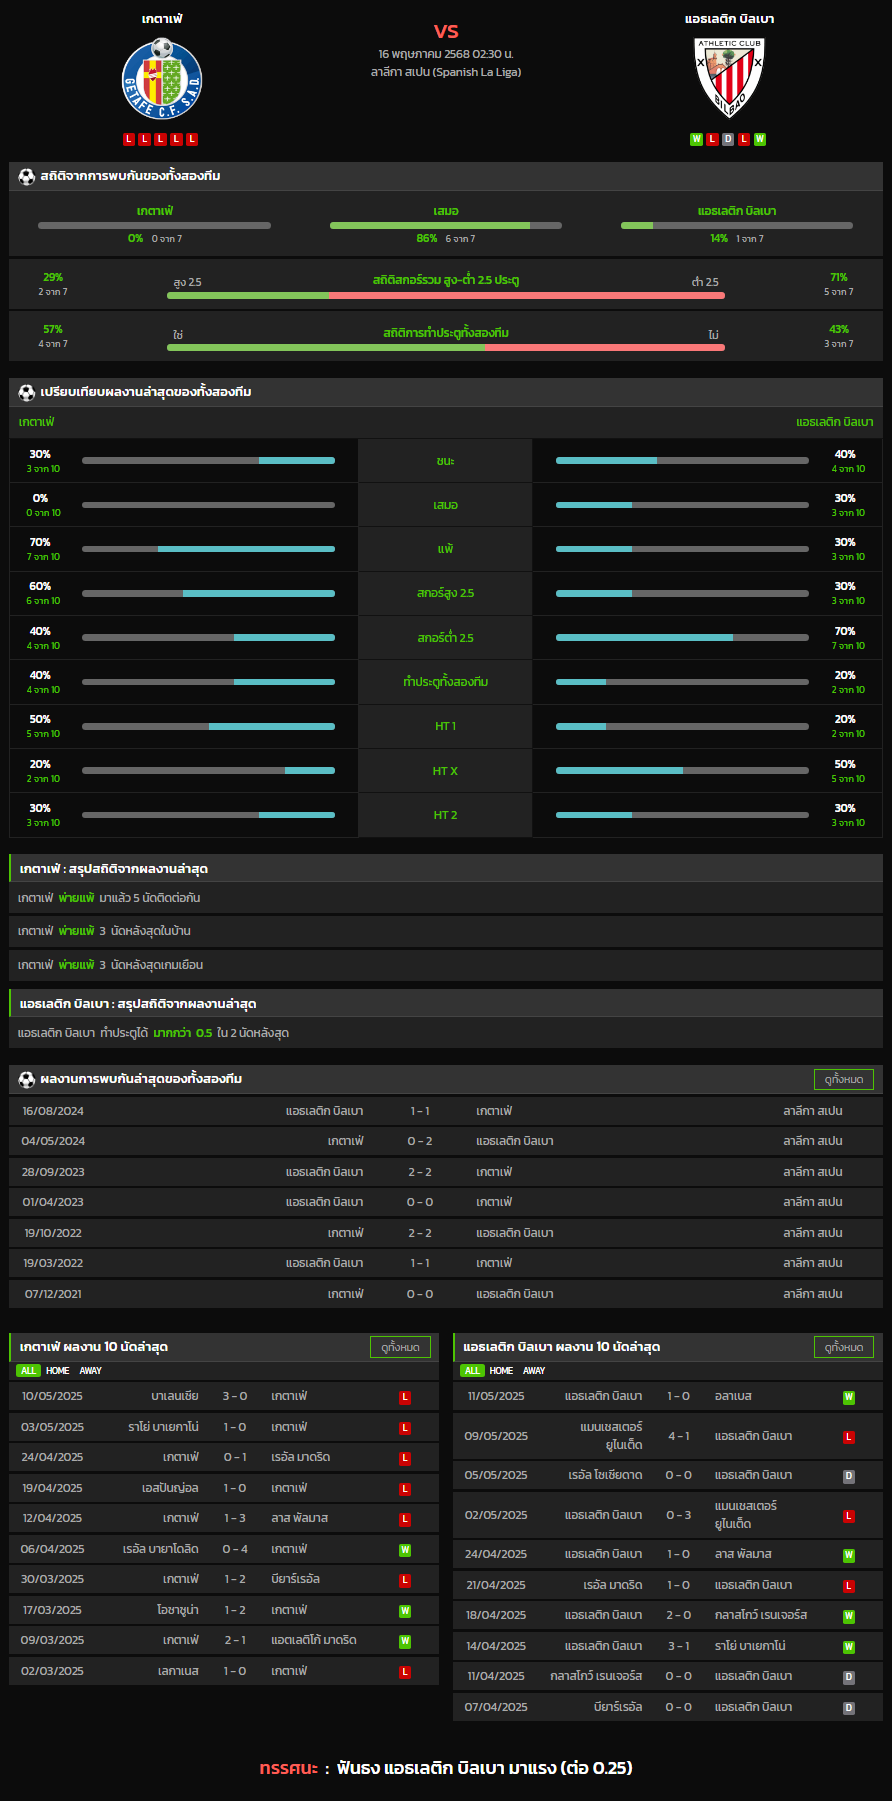
Task: Select the 28/09/2023 head-to-head row date
Action: tap(53, 1172)
